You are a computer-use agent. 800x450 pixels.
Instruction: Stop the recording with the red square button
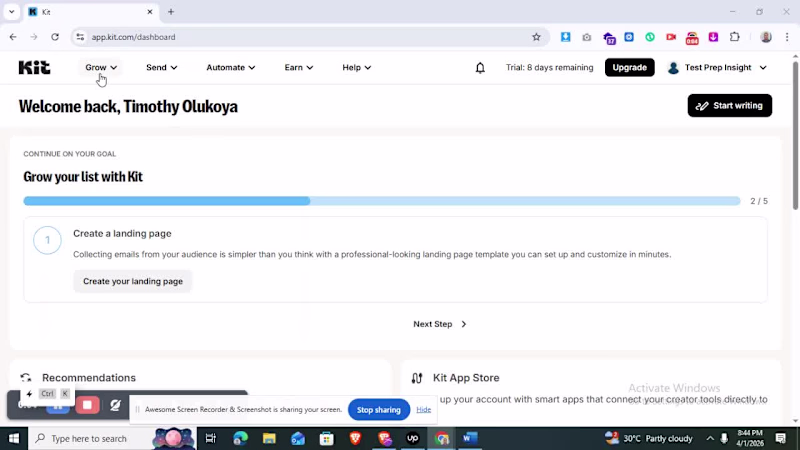87,405
